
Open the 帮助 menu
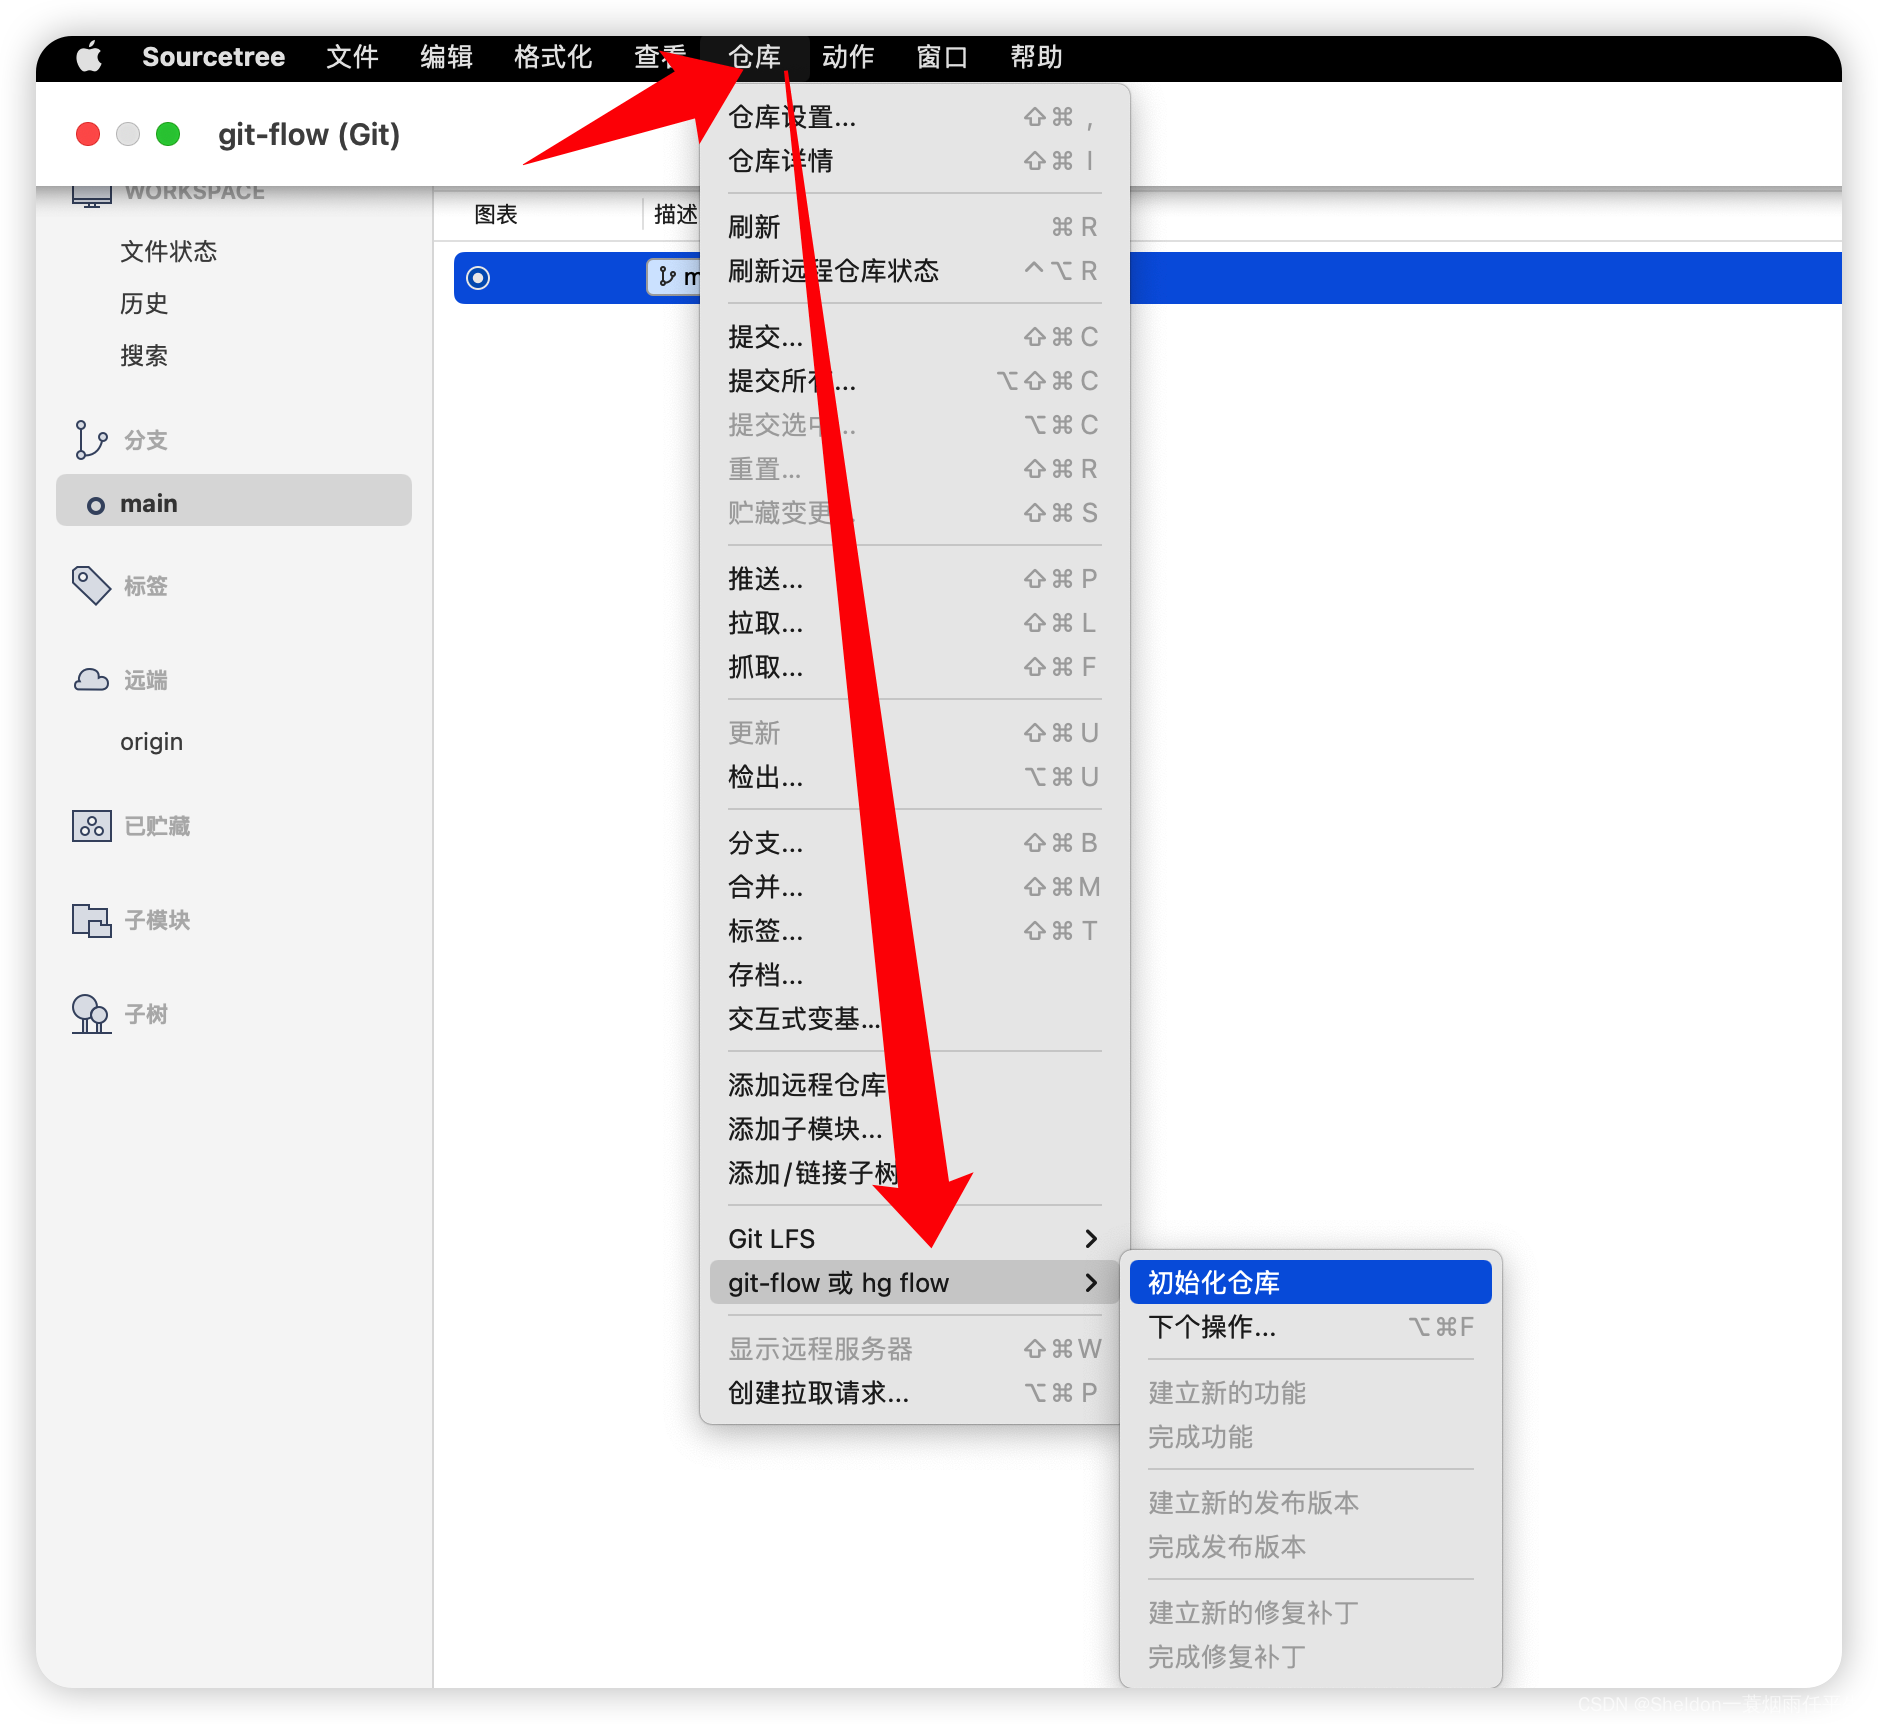click(1036, 57)
